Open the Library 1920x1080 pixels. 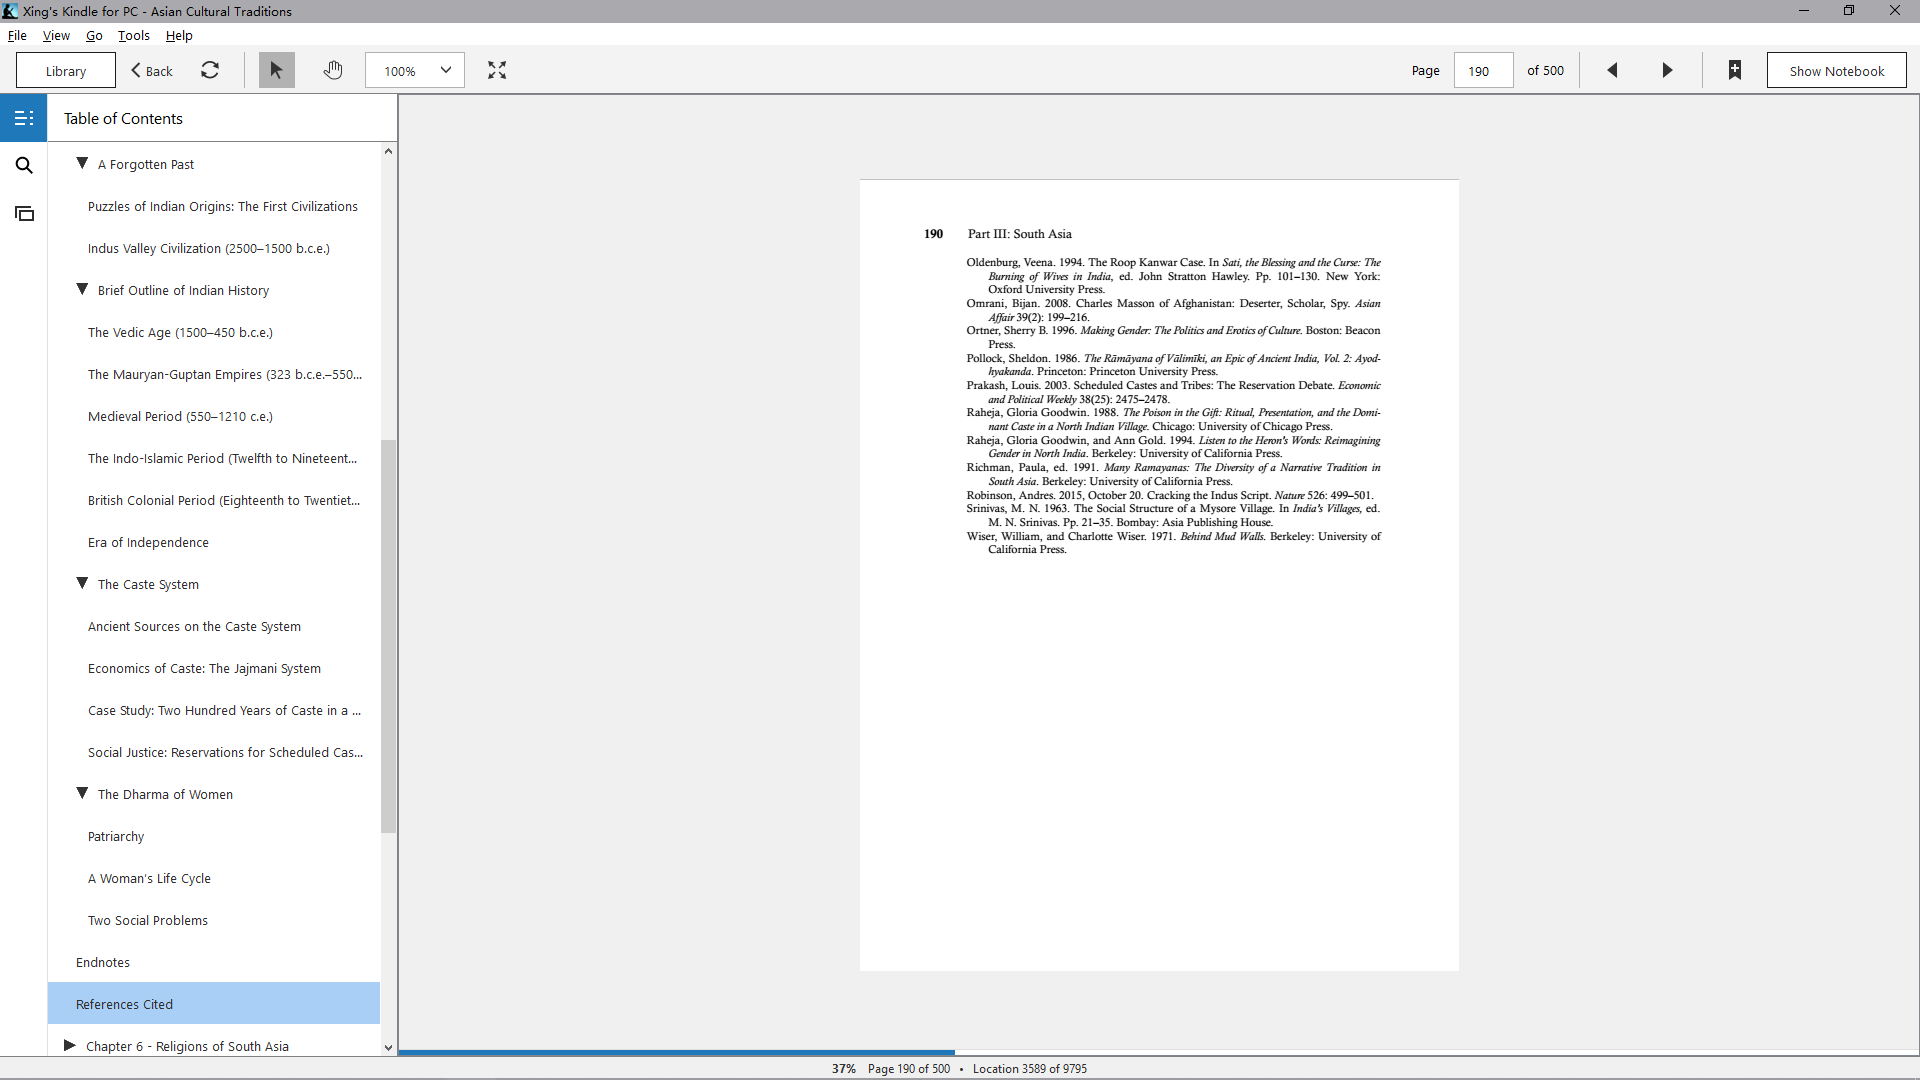tap(66, 71)
